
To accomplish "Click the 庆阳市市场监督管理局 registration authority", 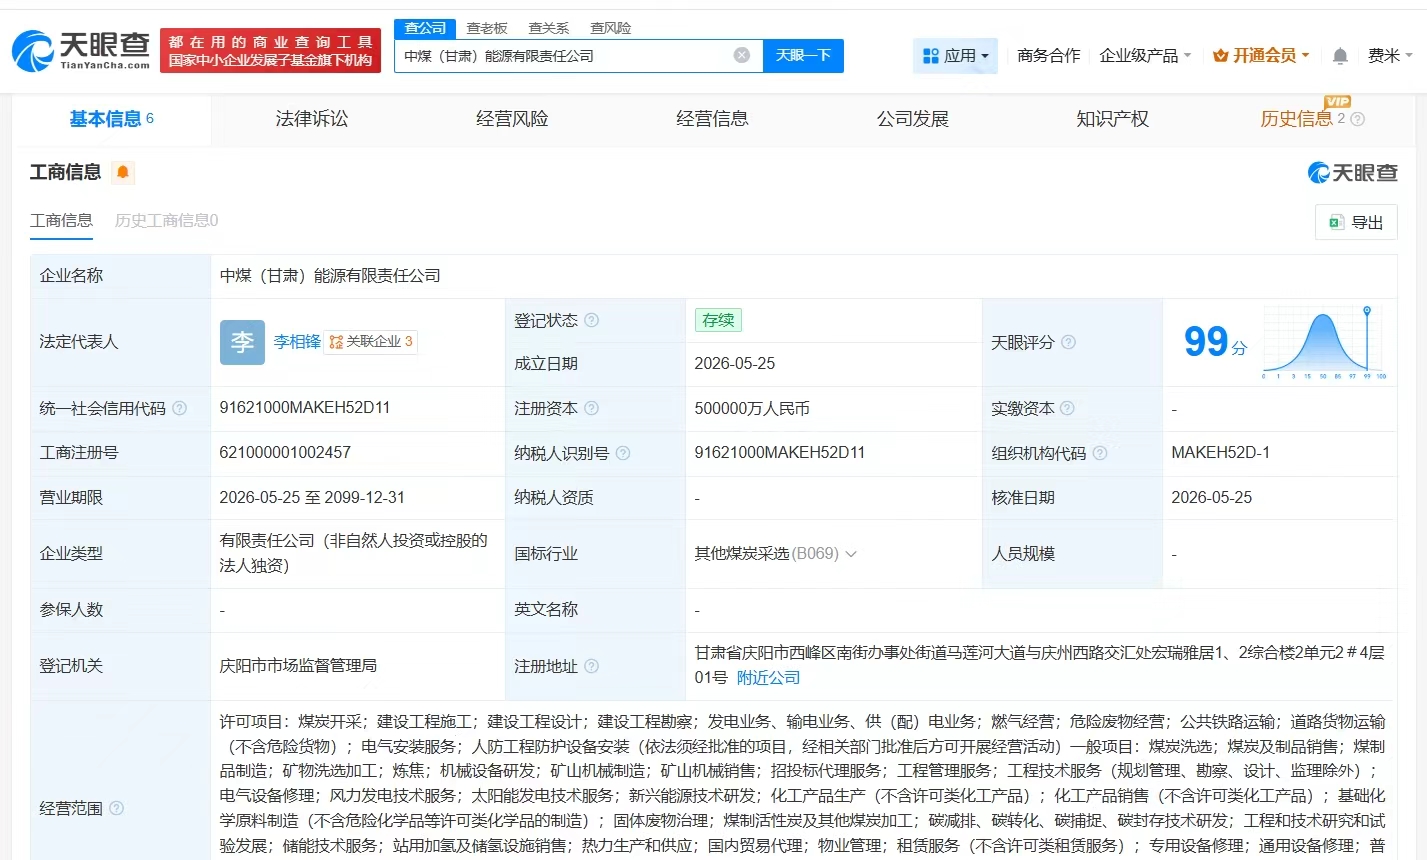I will pyautogui.click(x=298, y=666).
